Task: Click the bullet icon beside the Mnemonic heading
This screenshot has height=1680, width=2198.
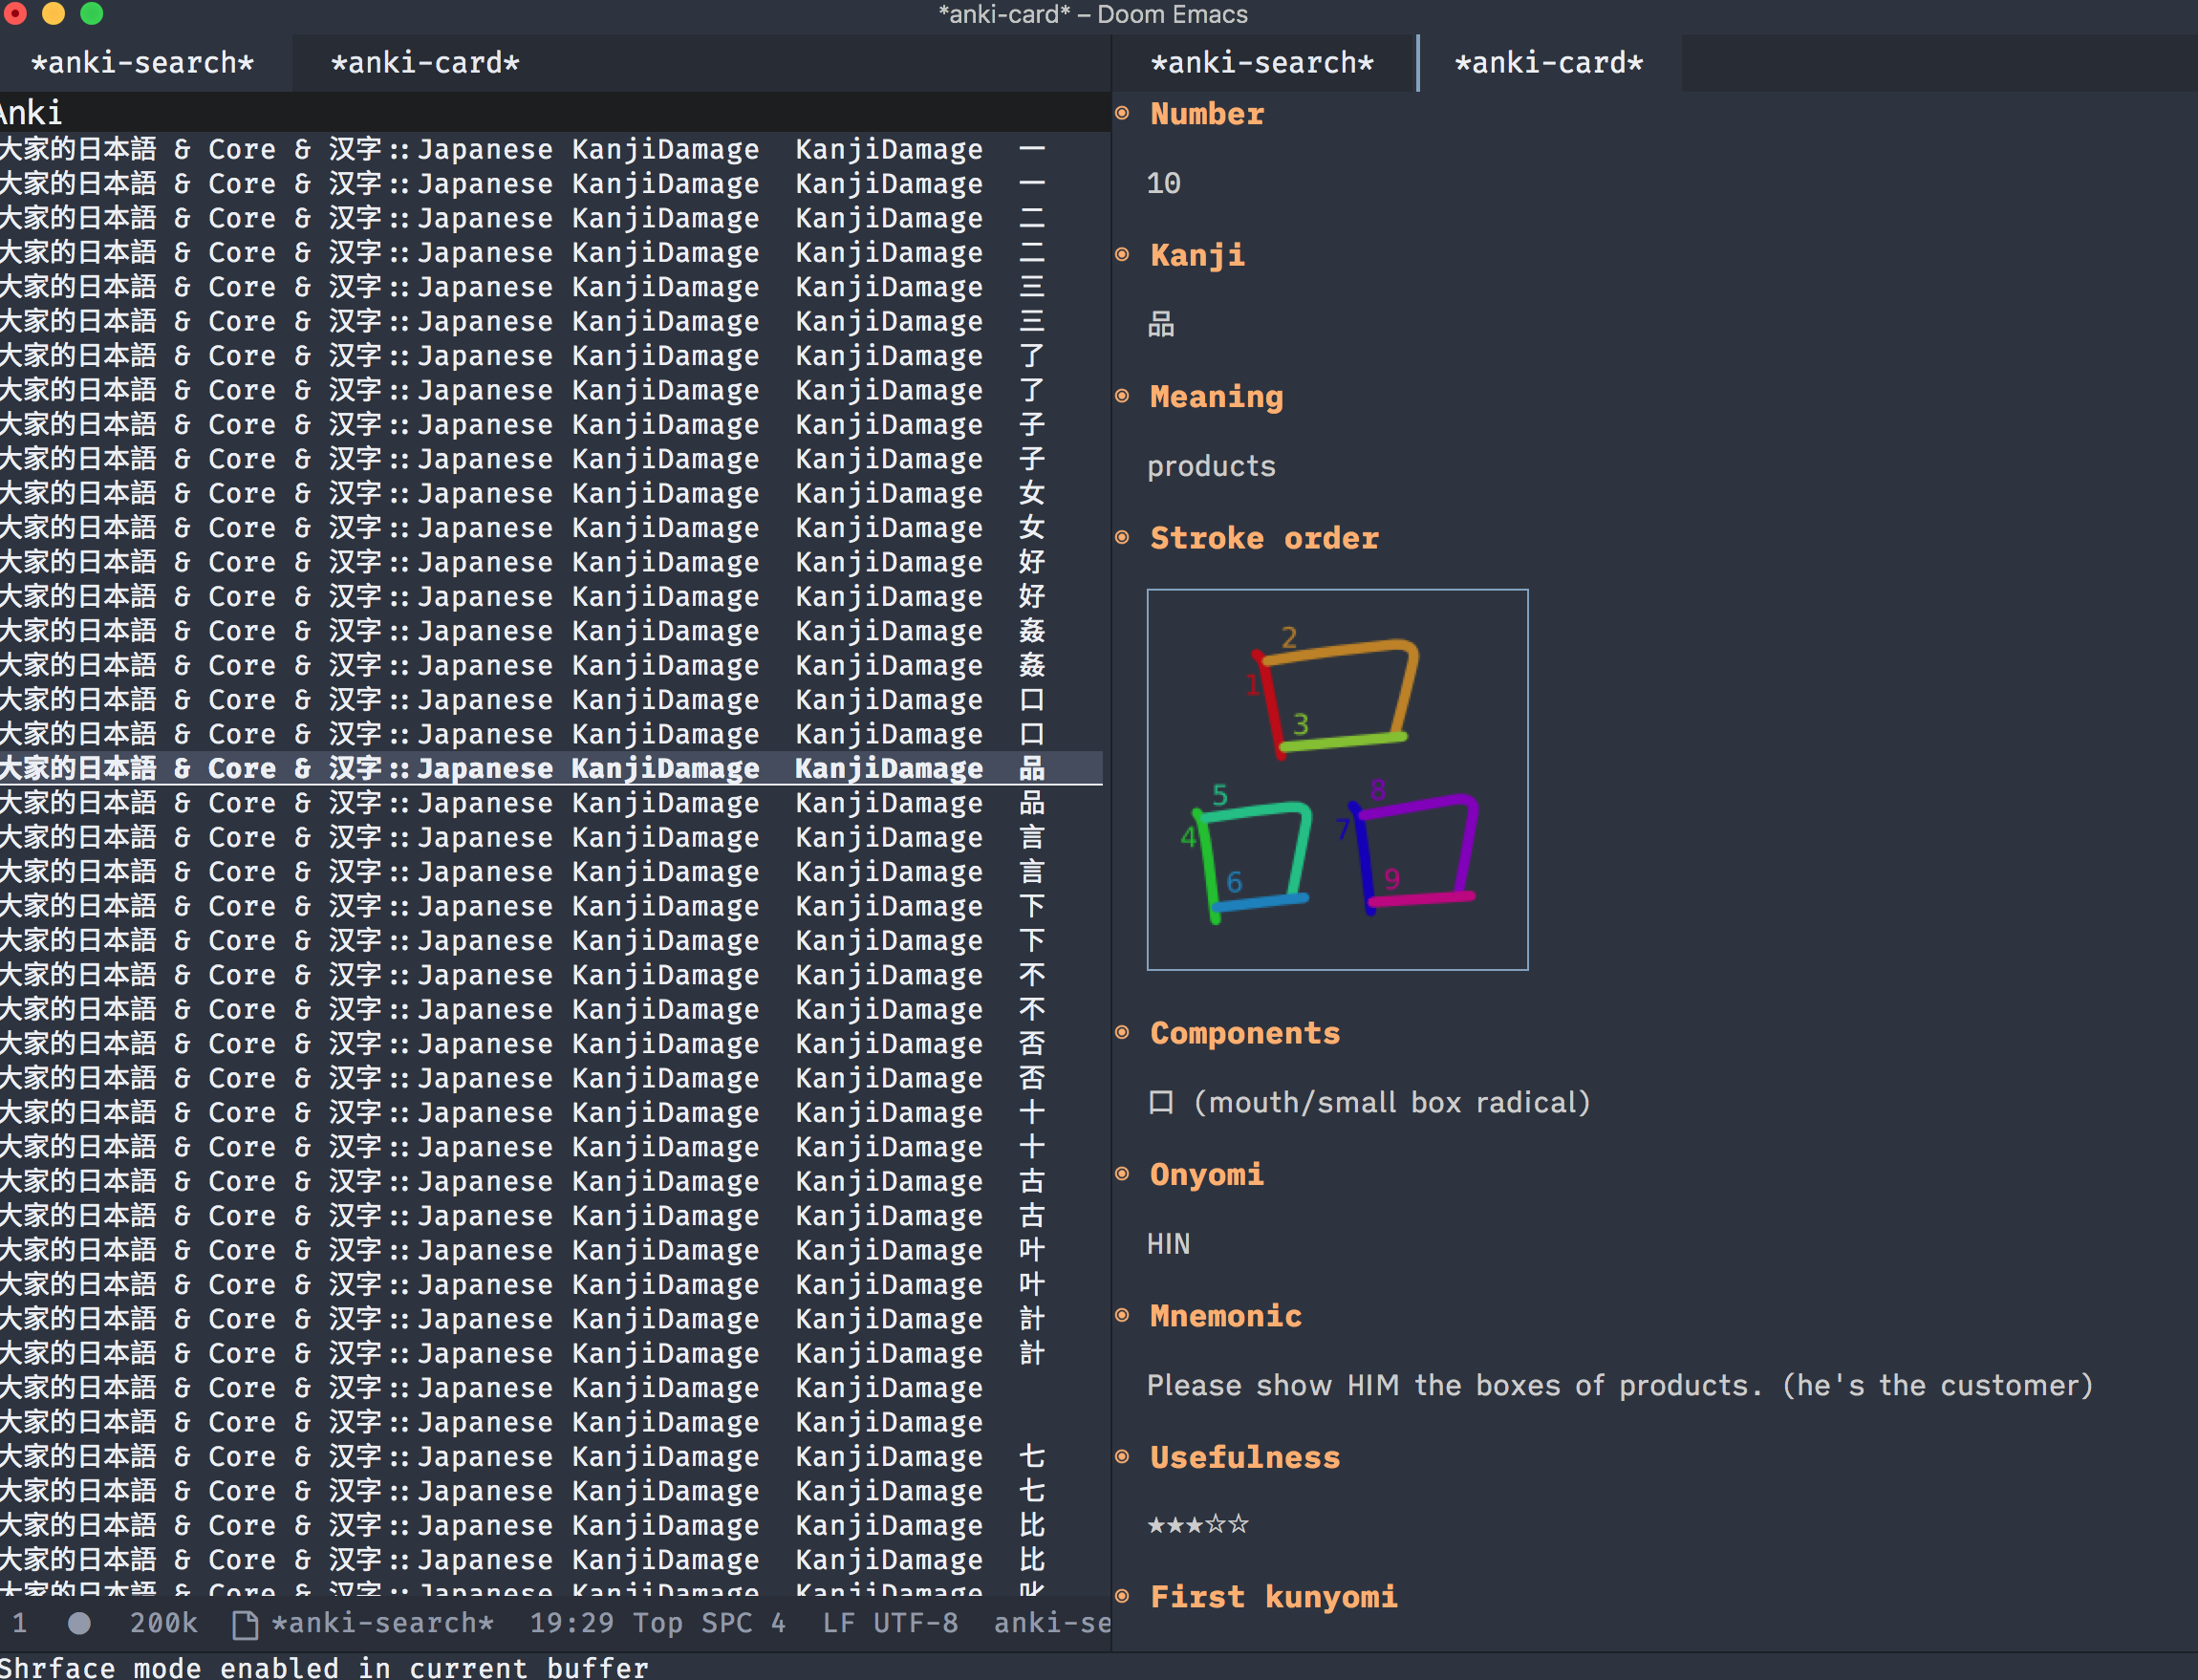Action: pos(1122,1315)
